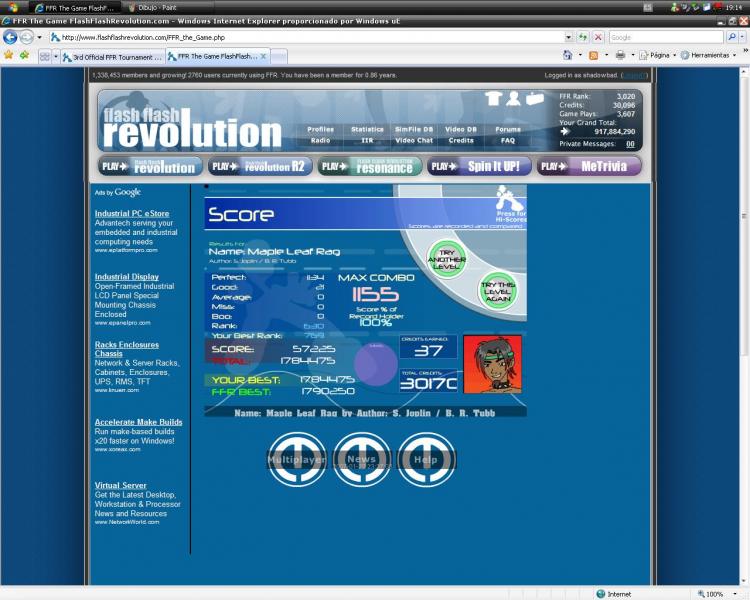
Task: Click the browser Back arrow button
Action: (x=11, y=37)
